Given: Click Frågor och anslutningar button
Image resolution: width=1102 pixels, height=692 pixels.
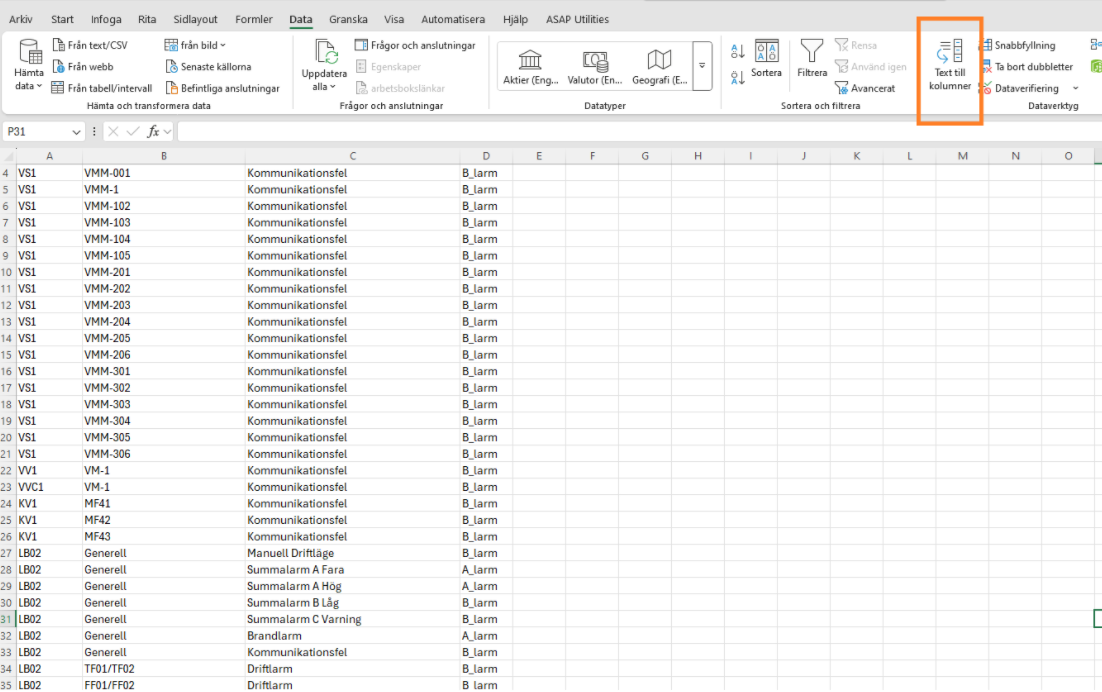Looking at the screenshot, I should tap(415, 45).
